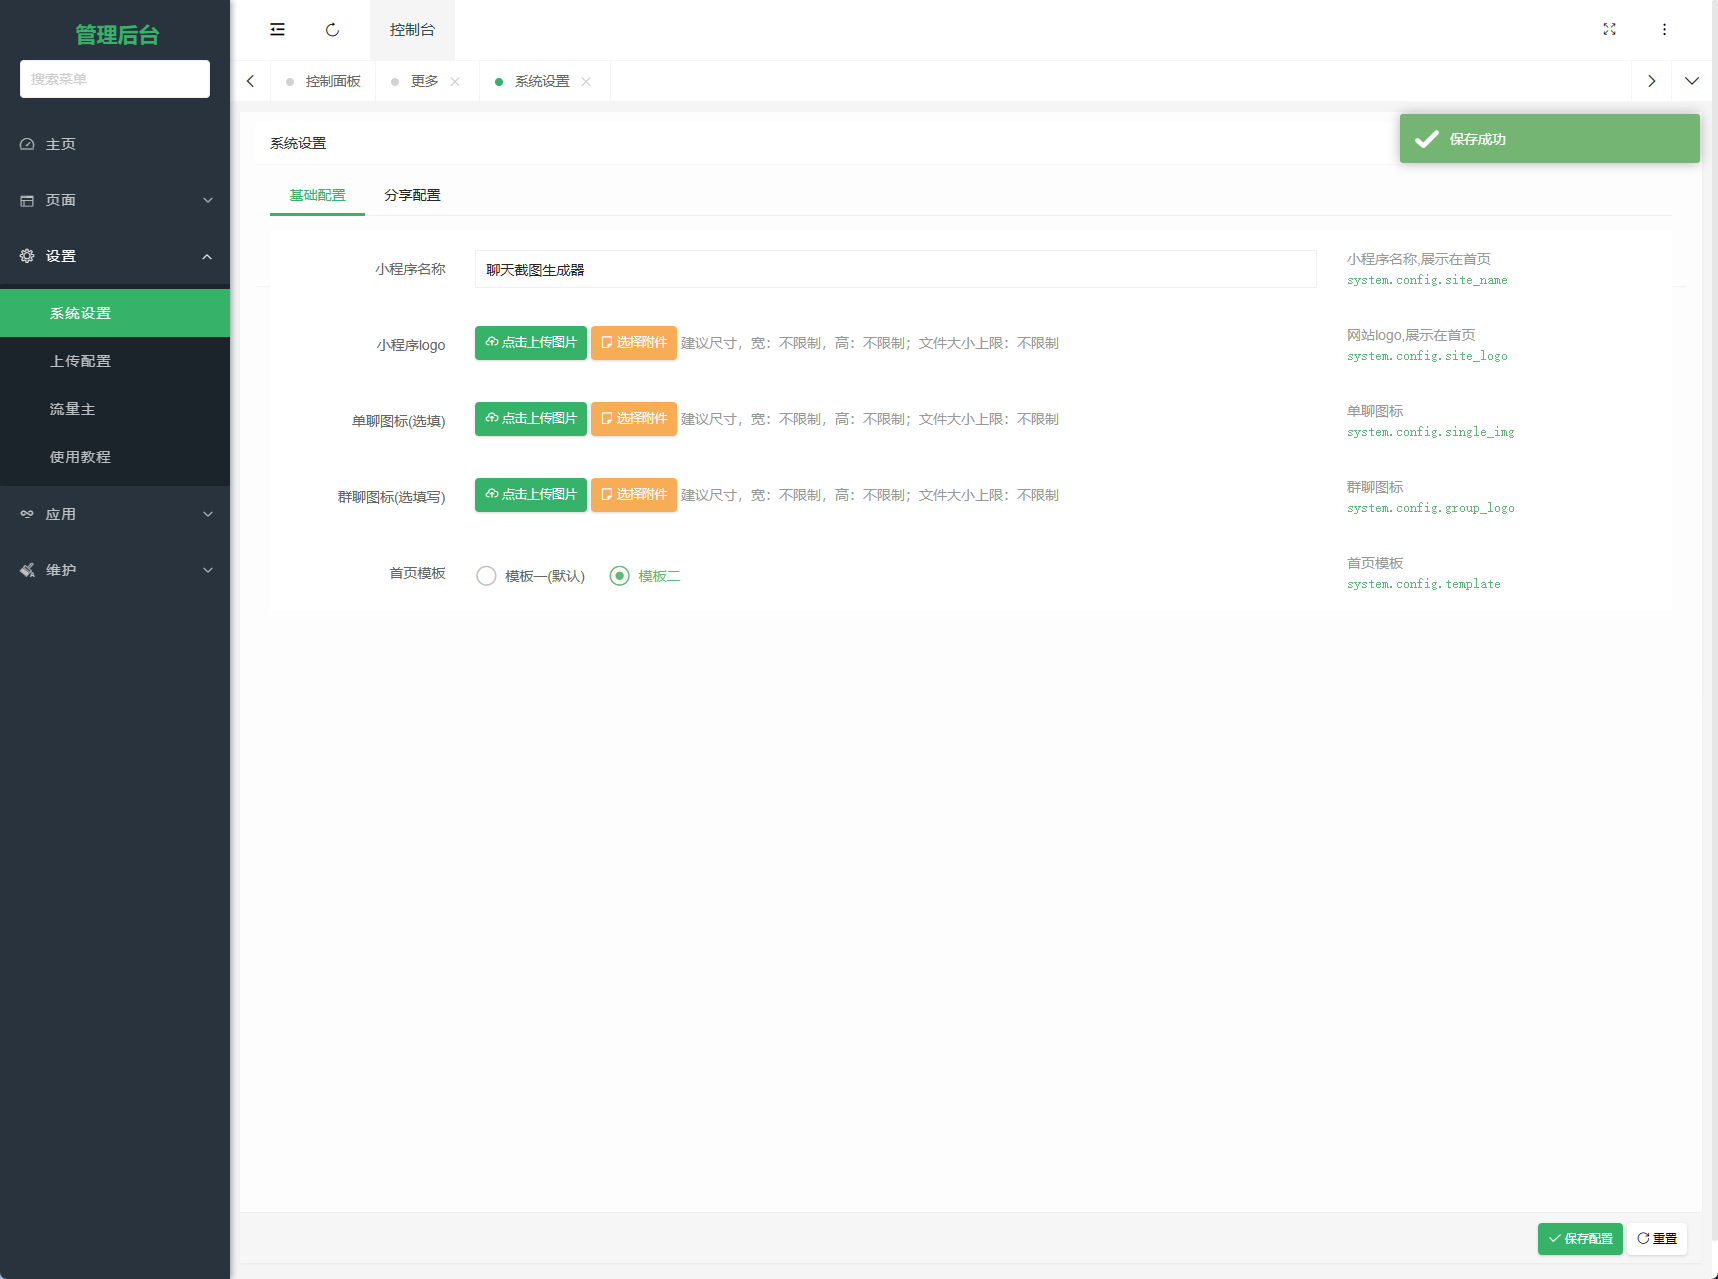Viewport: 1718px width, 1279px height.
Task: Click the 页面 window icon
Action: (x=27, y=200)
